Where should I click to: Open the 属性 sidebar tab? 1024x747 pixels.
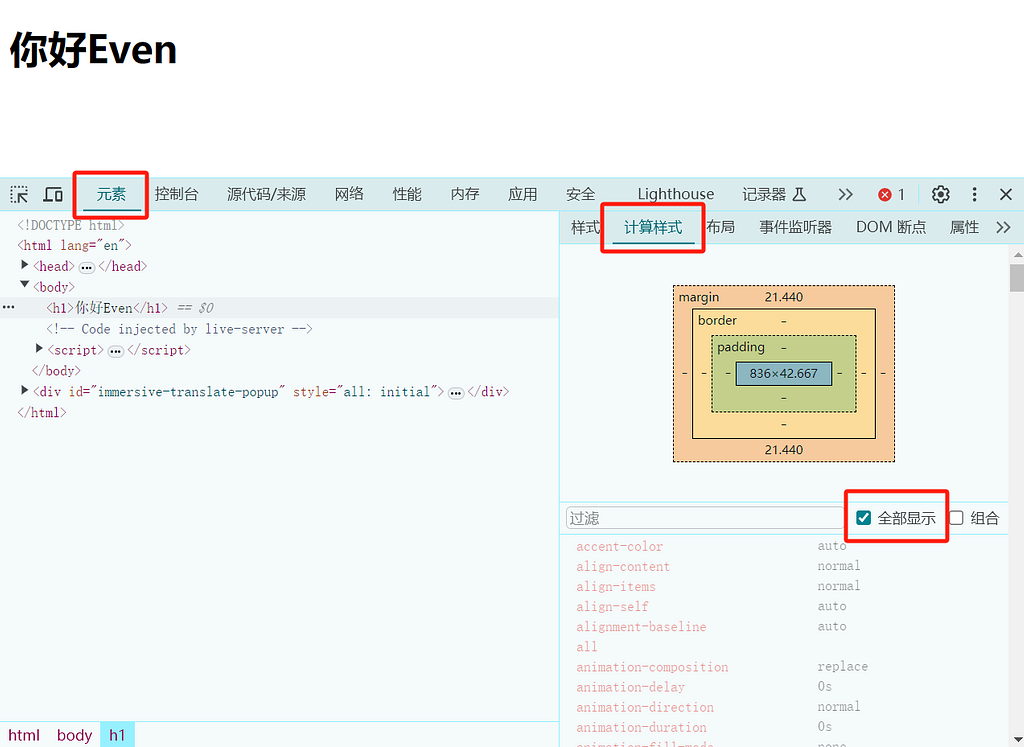coord(964,227)
